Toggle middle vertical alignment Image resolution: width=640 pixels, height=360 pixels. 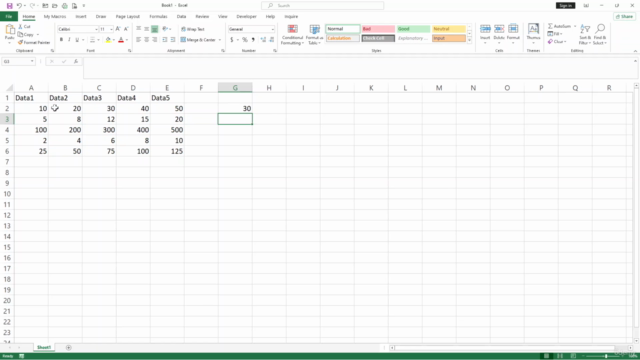[x=147, y=29]
